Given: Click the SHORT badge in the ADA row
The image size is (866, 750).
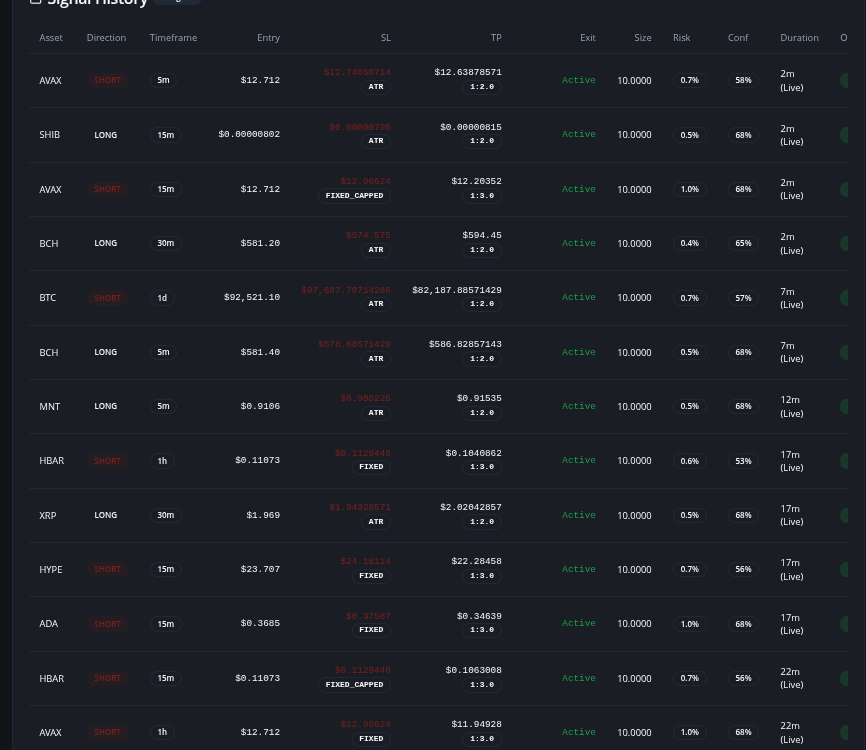Looking at the screenshot, I should pos(107,624).
